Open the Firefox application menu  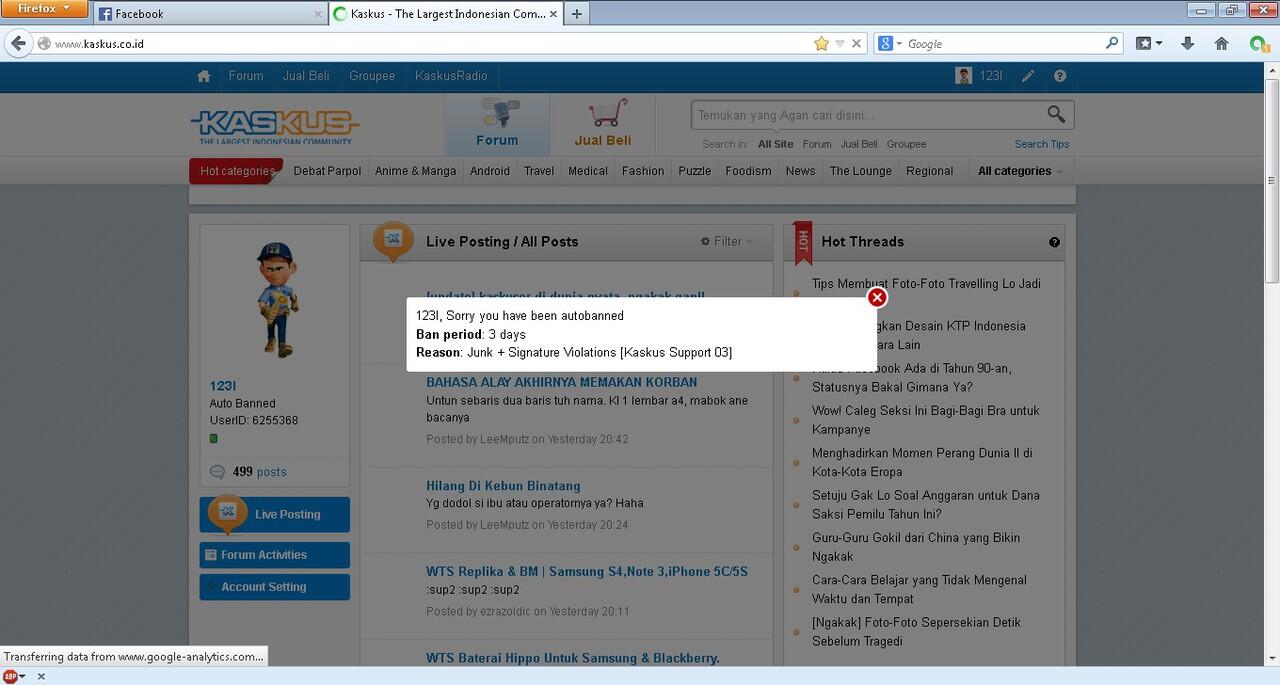(x=45, y=9)
